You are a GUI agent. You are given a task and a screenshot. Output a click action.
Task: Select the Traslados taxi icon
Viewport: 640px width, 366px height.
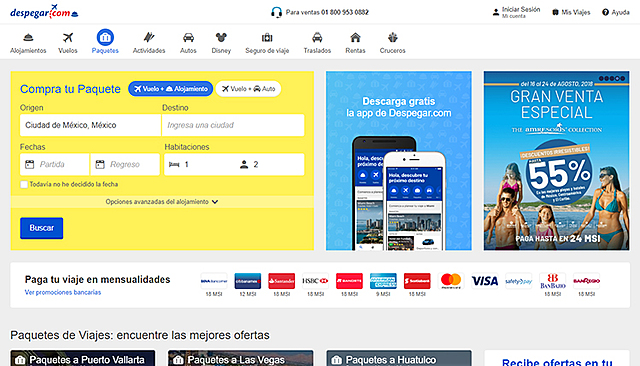point(317,38)
